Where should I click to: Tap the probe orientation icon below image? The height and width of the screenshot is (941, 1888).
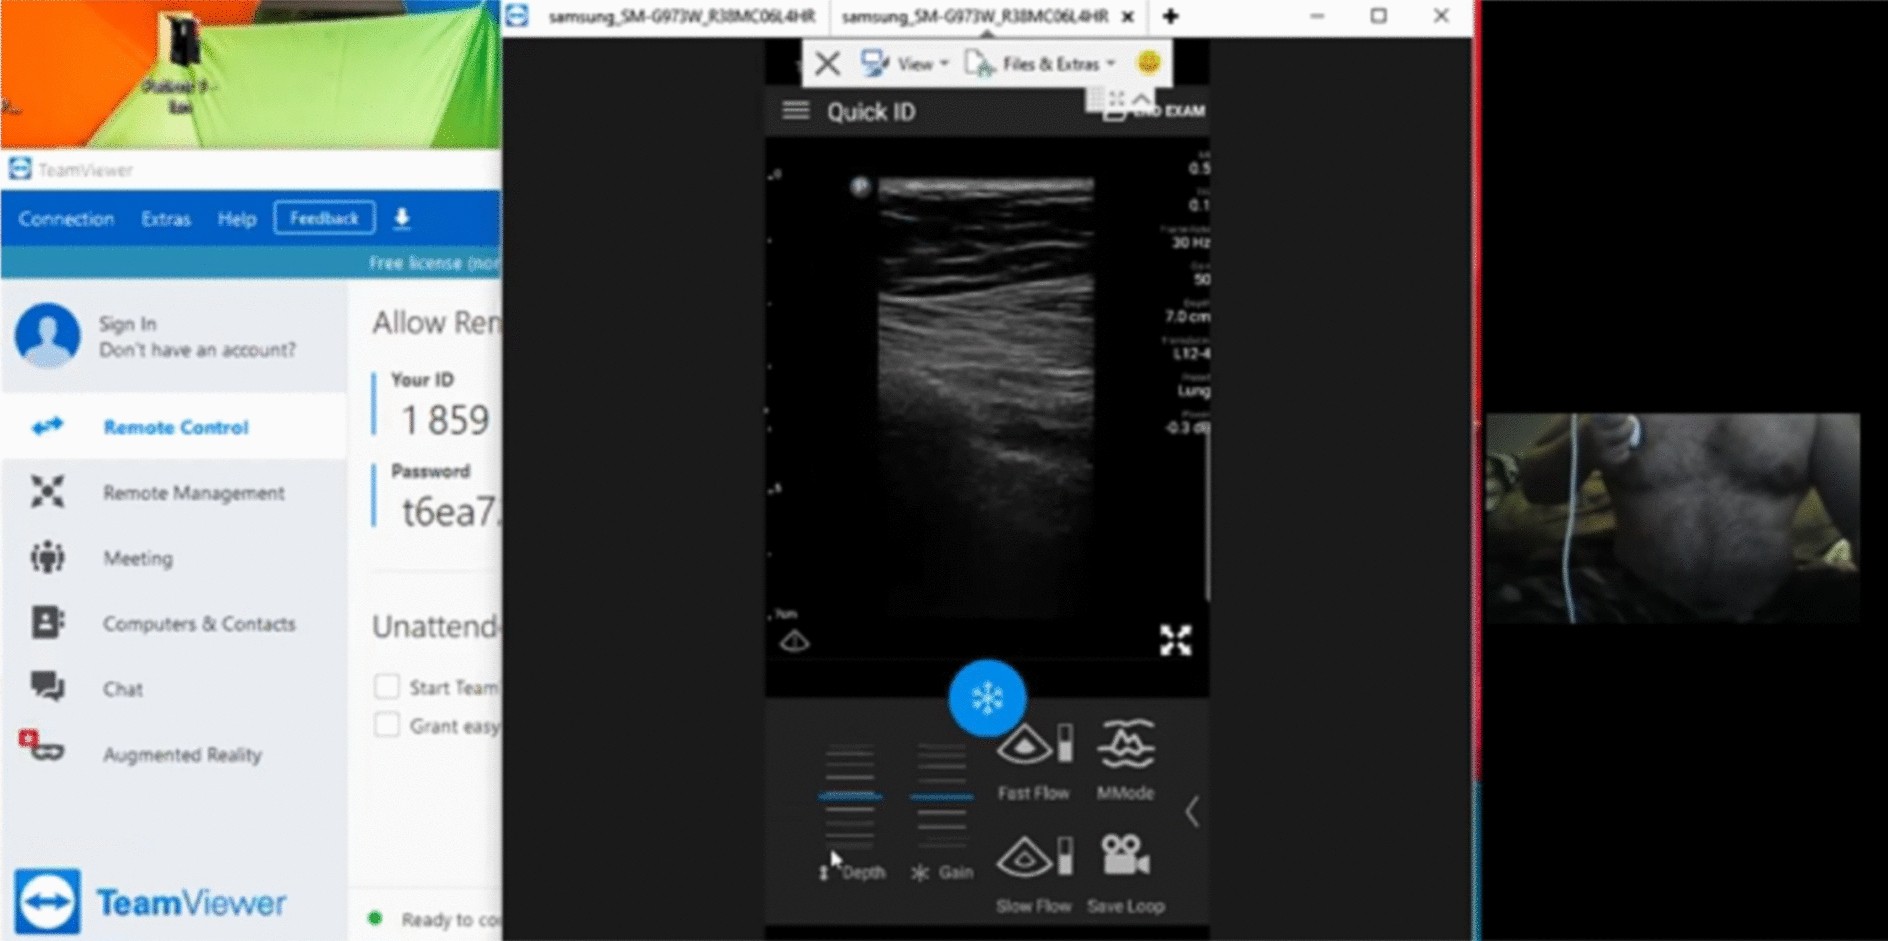coord(794,641)
